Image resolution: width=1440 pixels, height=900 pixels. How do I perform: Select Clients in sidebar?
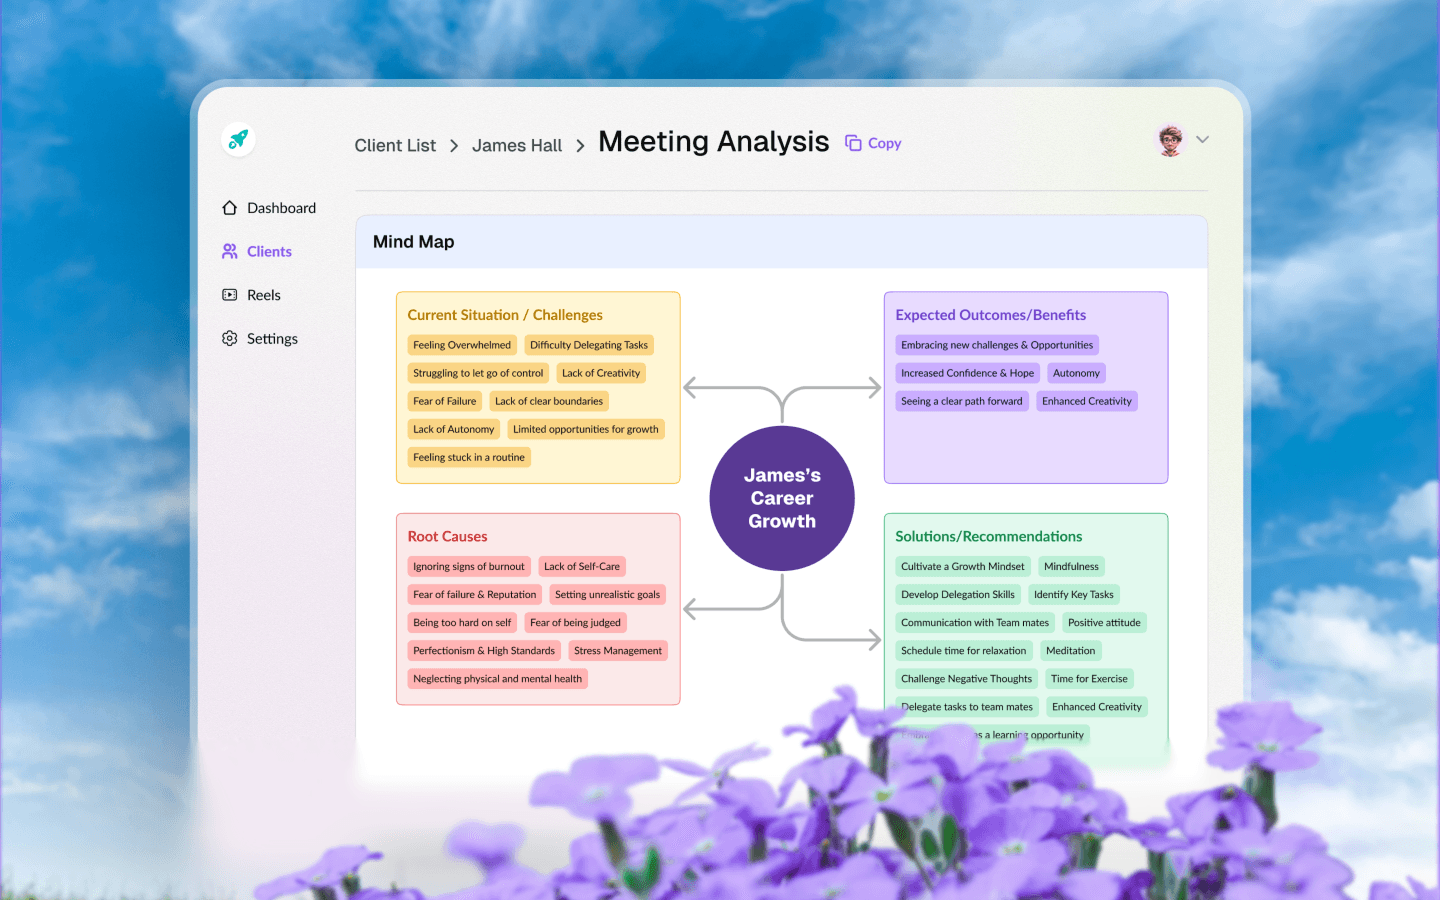click(x=269, y=251)
